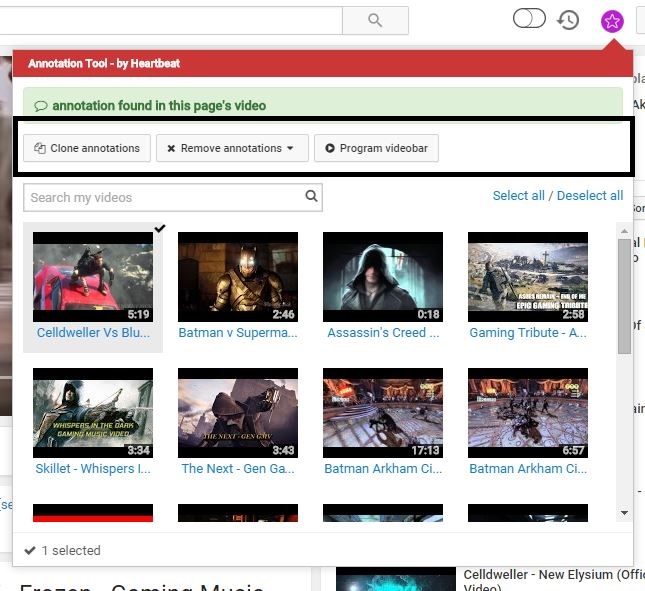Viewport: 645px width, 591px height.
Task: Click the Skillet - Whispers I... title
Action: 93,469
